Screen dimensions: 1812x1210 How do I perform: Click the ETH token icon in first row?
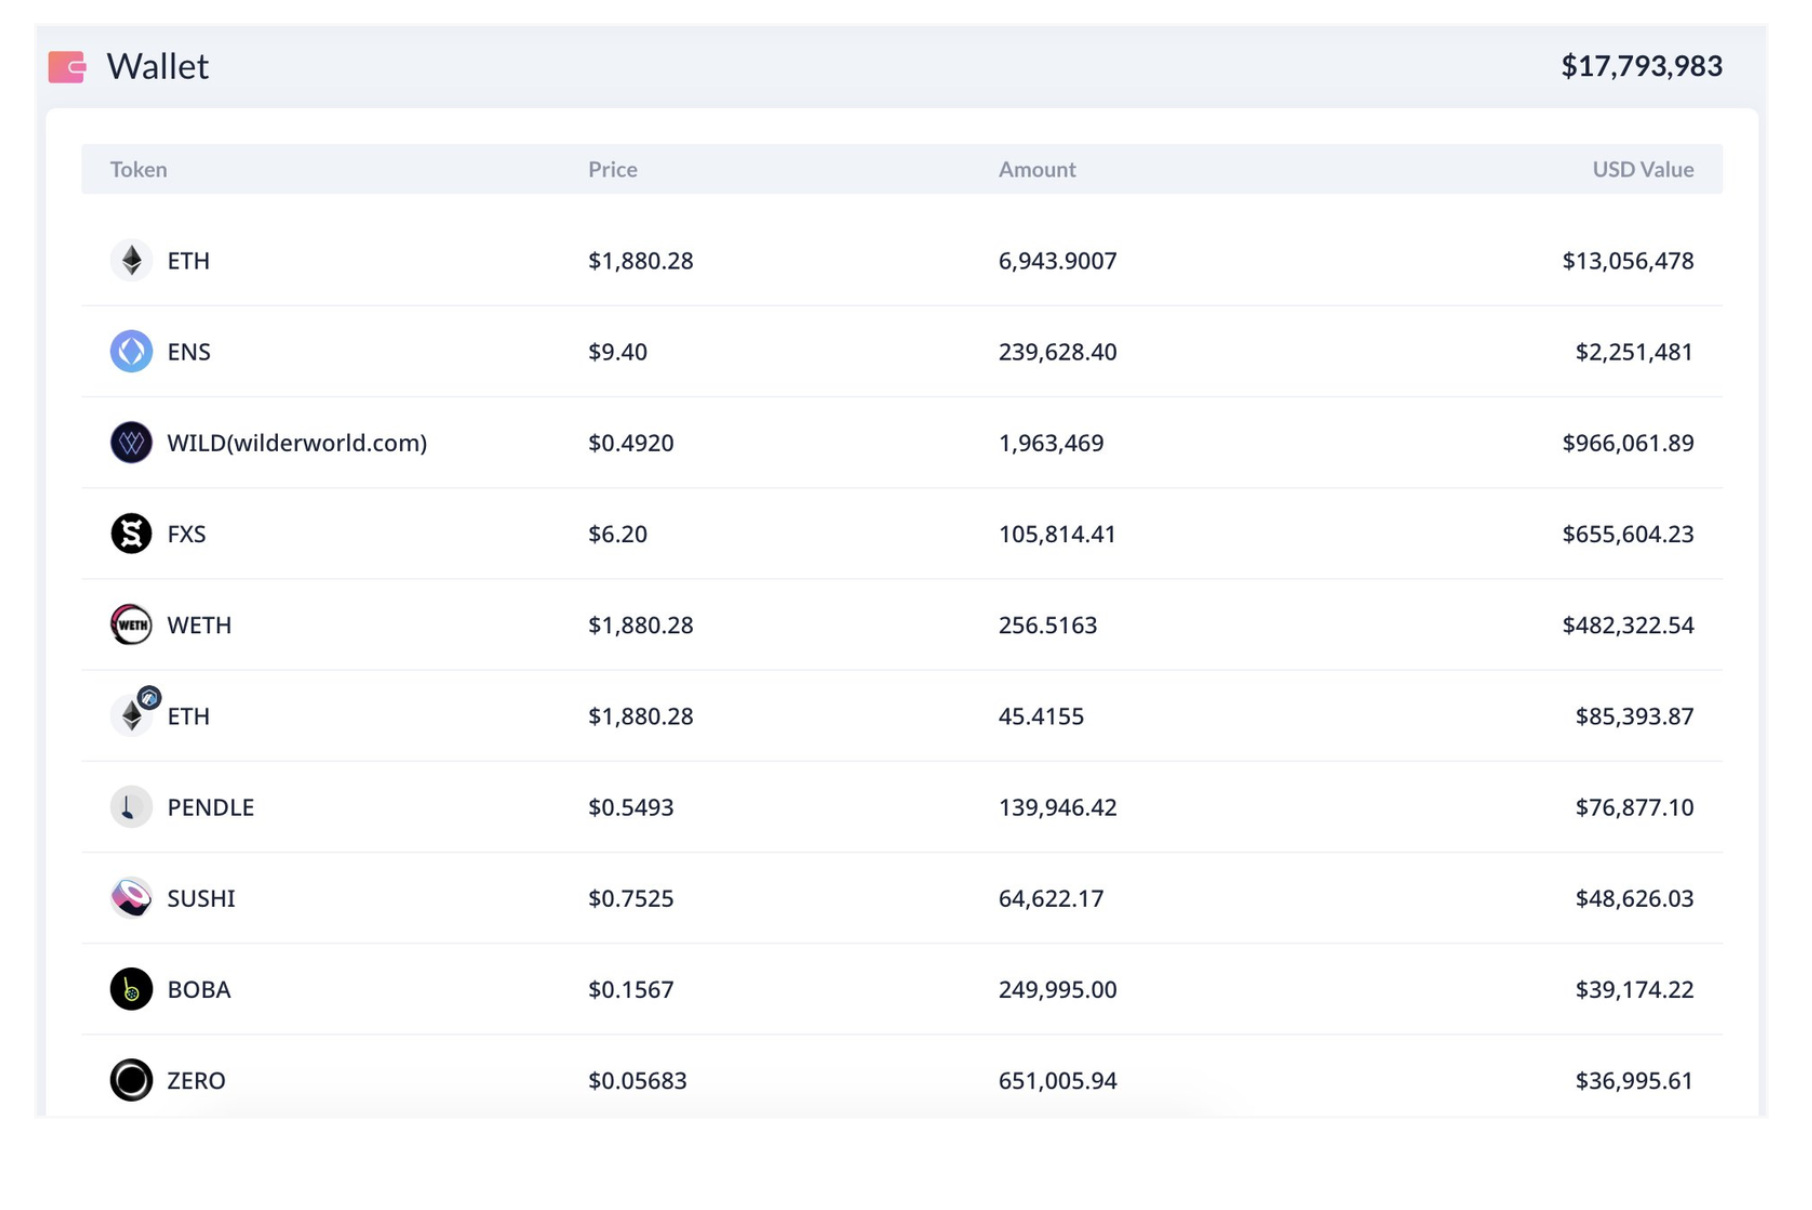click(x=131, y=261)
